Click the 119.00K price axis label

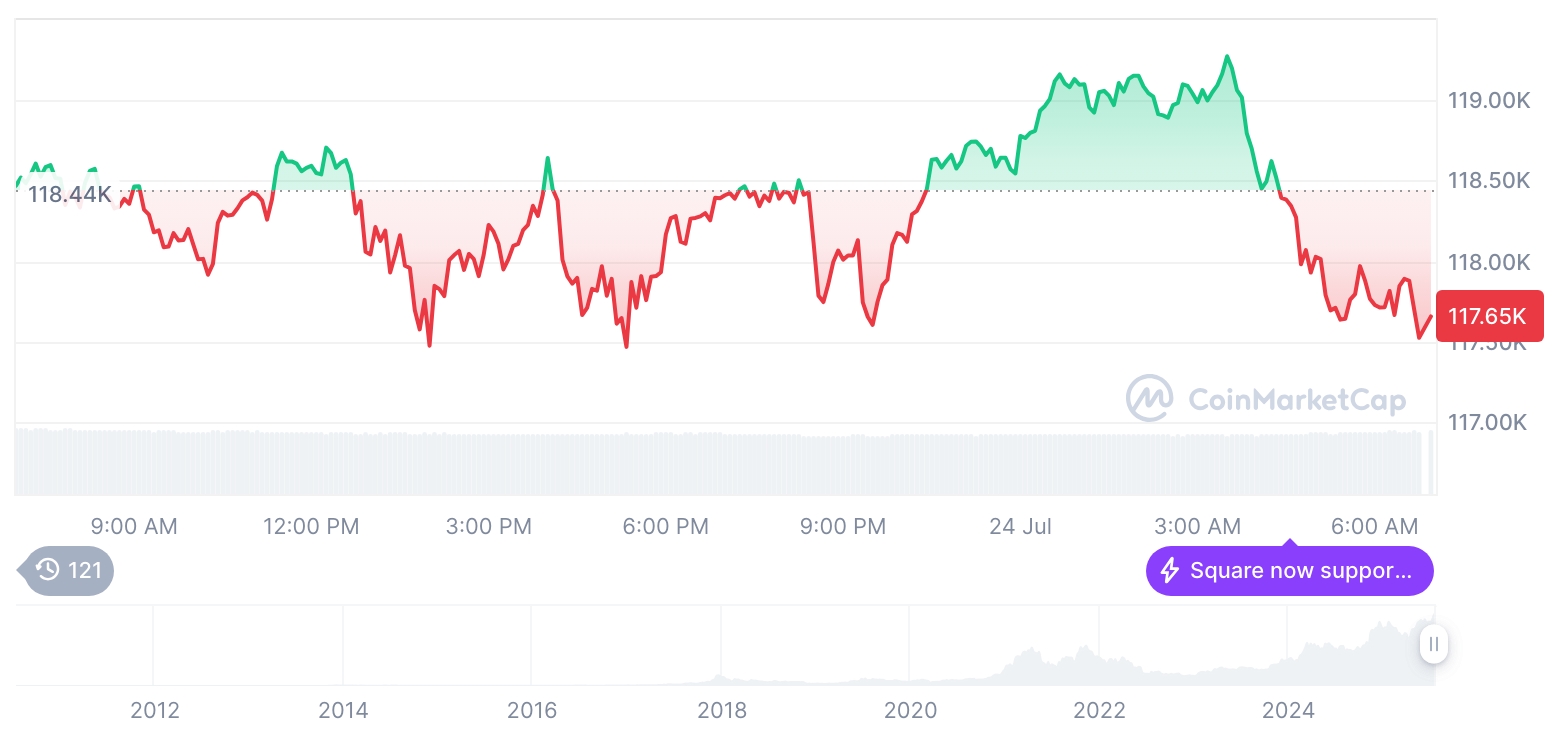click(x=1489, y=100)
